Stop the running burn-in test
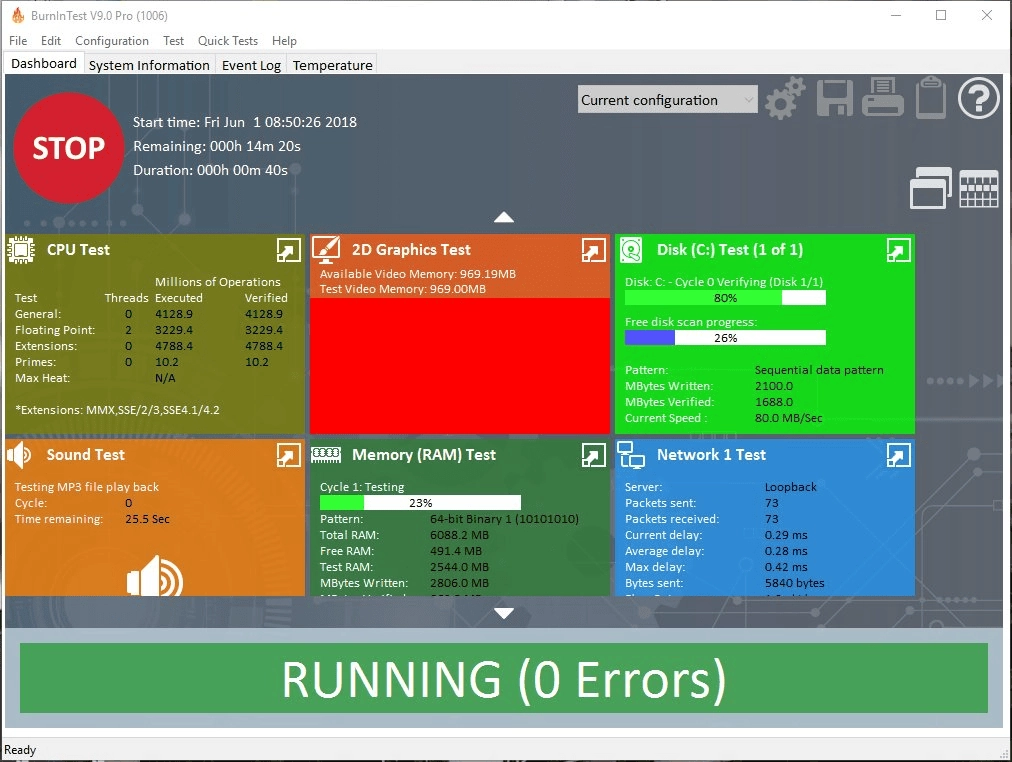The image size is (1012, 762). click(x=68, y=148)
